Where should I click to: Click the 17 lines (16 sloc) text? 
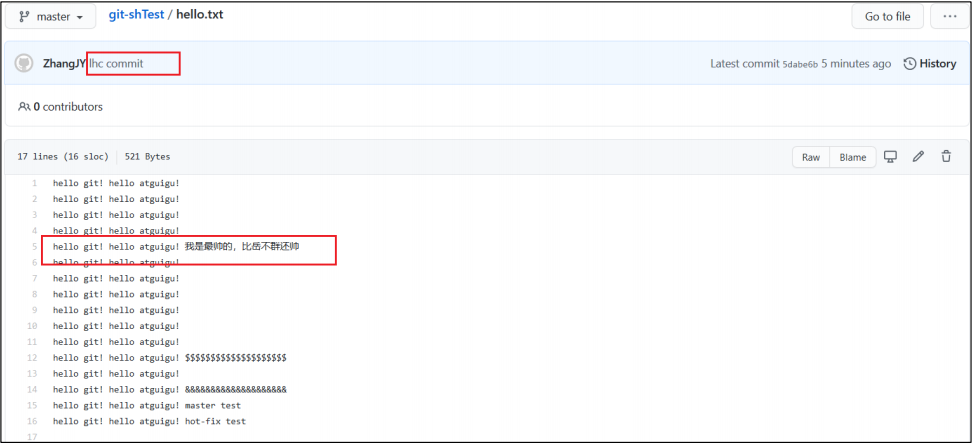point(63,157)
